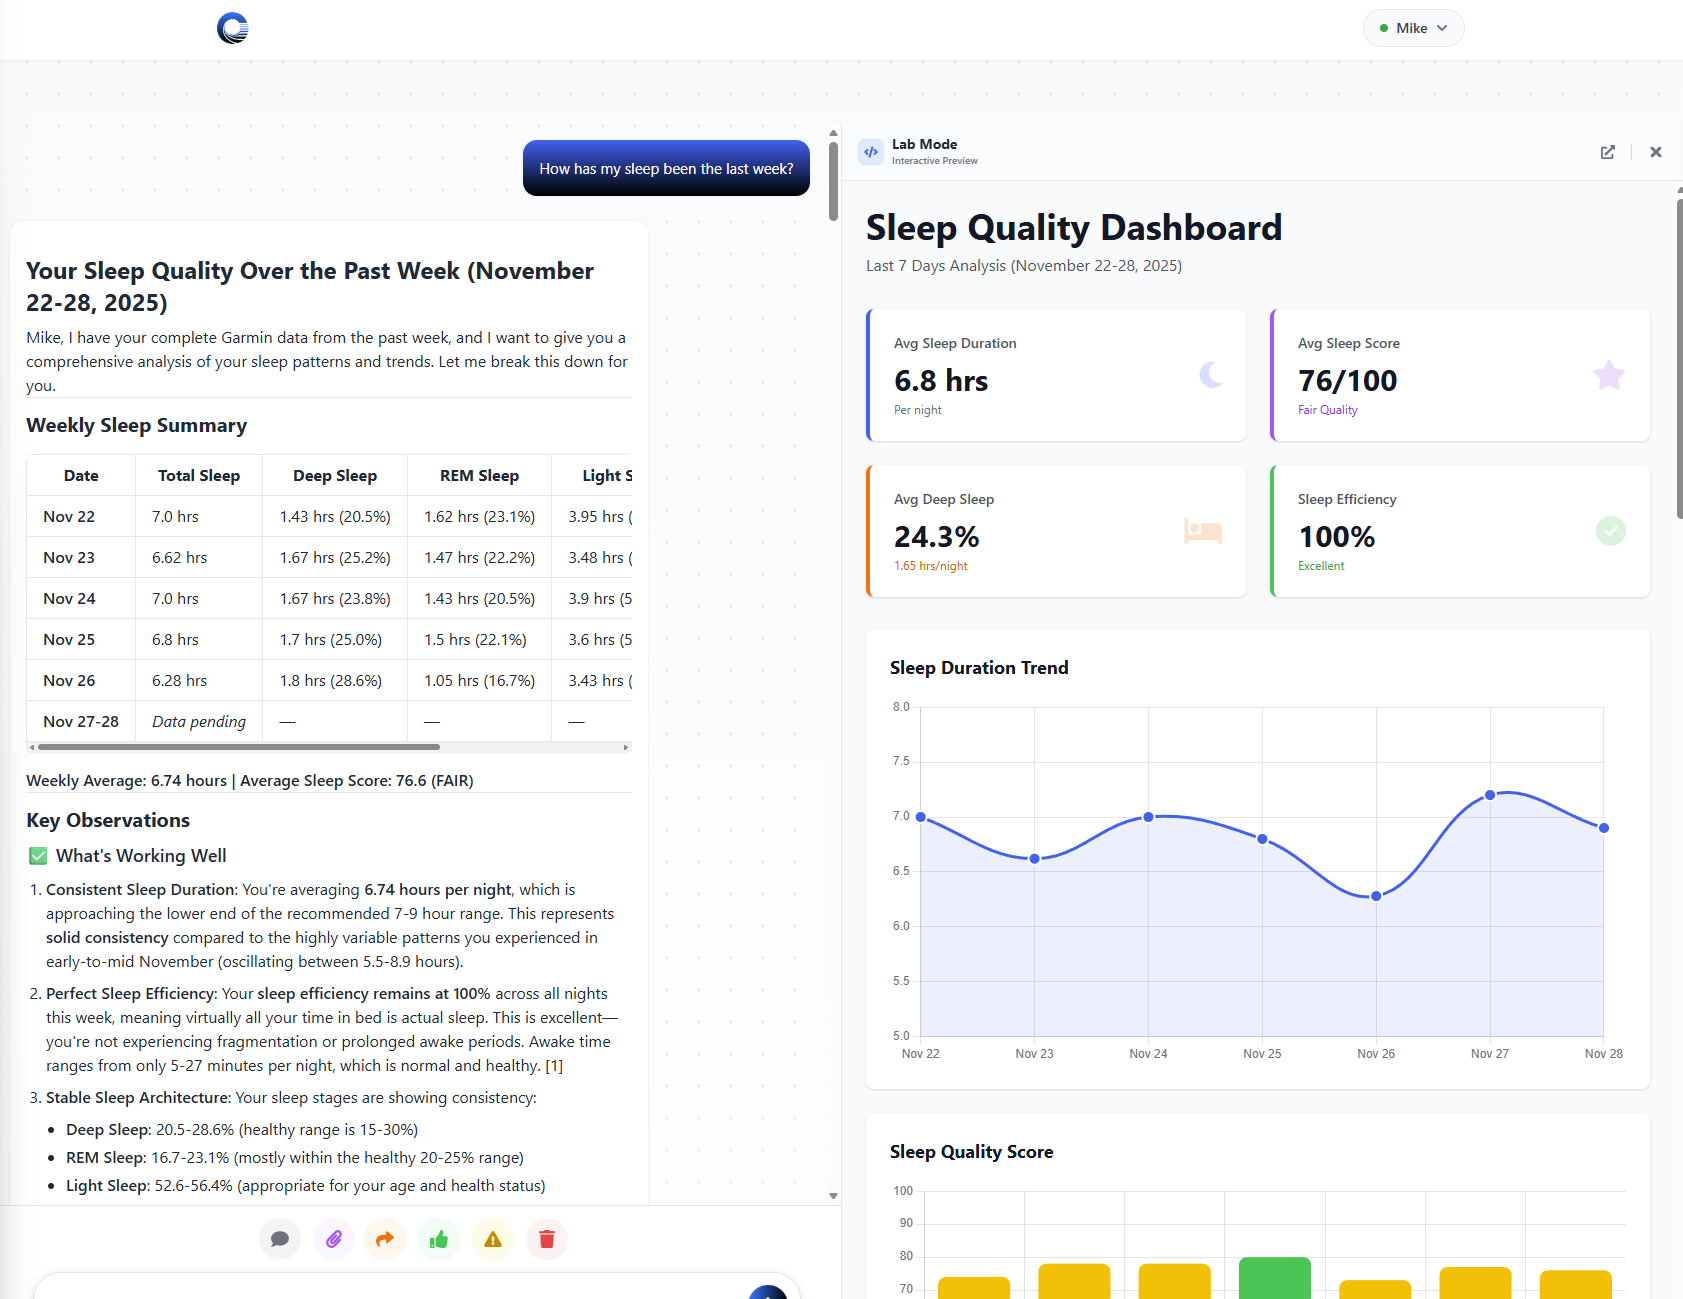Click the dashboard panel's vertical scrollbar
Viewport: 1683px width, 1299px height.
1679,359
